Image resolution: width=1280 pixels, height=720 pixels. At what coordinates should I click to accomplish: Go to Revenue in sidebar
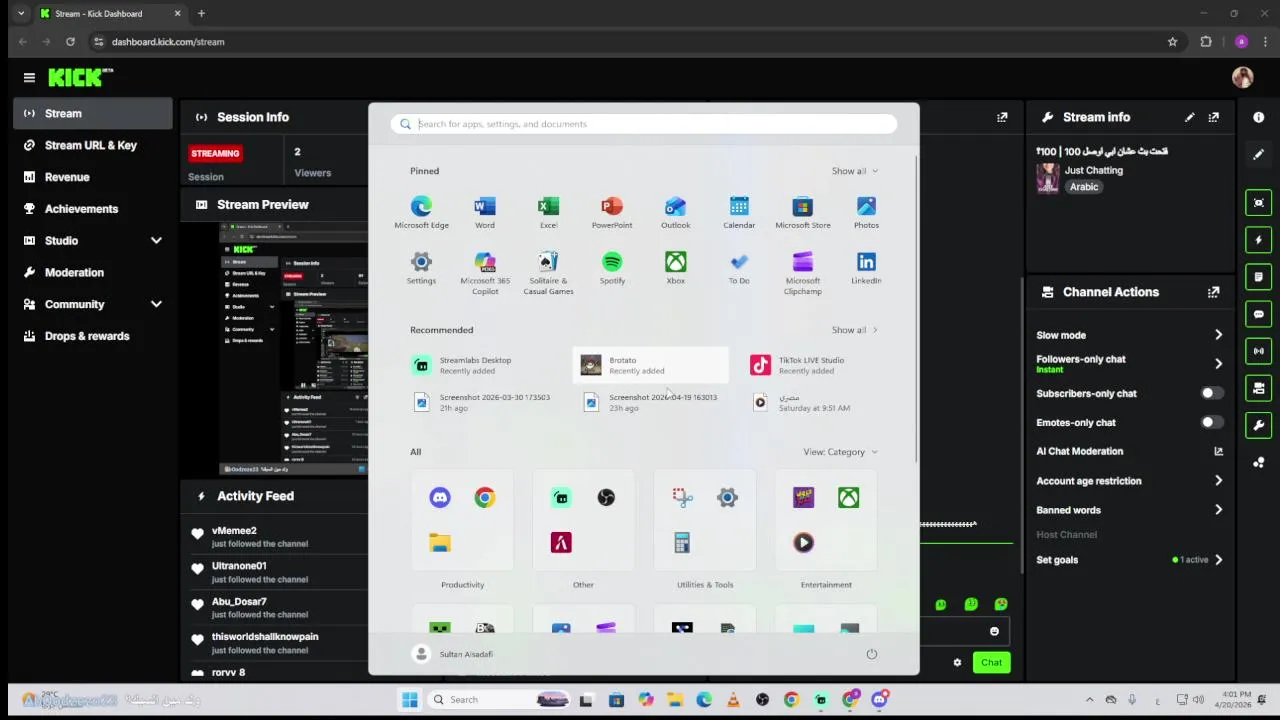point(93,177)
